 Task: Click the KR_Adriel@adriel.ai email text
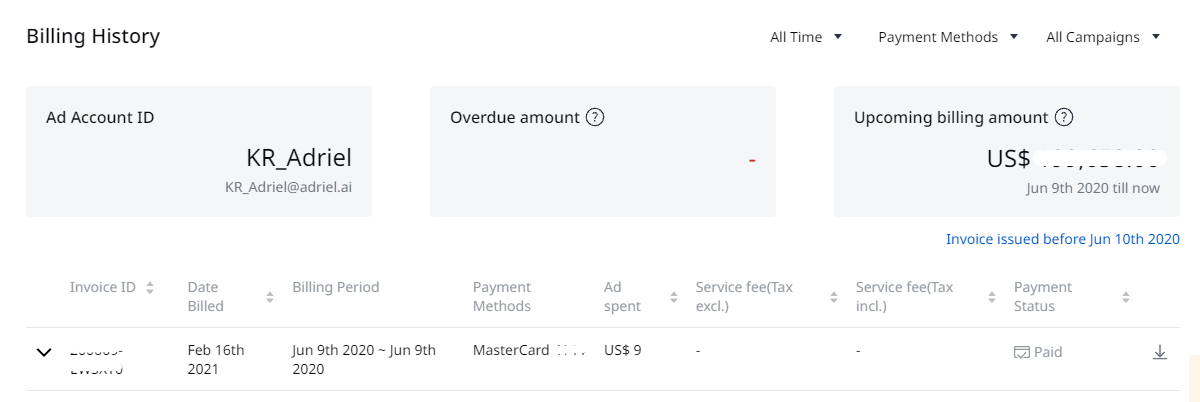(288, 187)
